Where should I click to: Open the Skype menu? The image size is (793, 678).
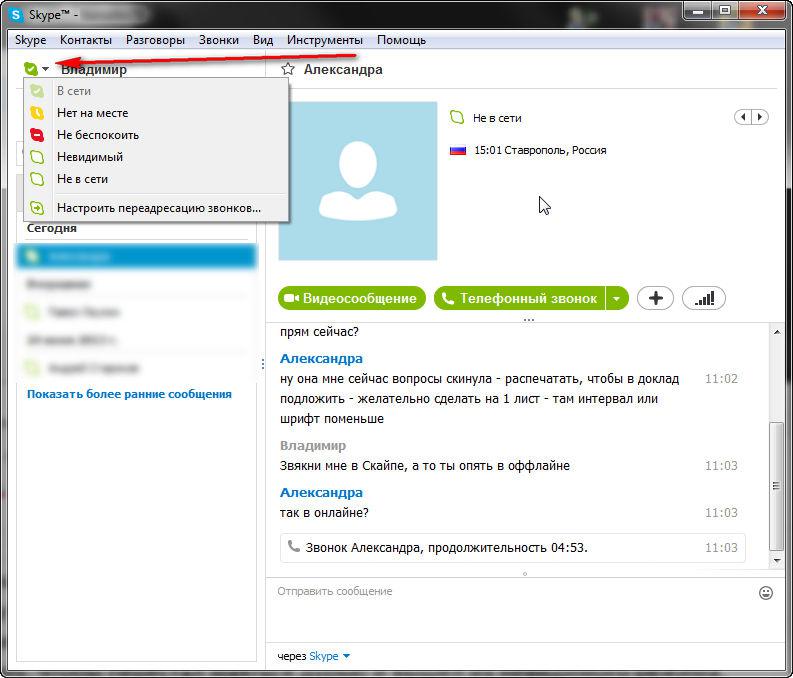click(30, 40)
